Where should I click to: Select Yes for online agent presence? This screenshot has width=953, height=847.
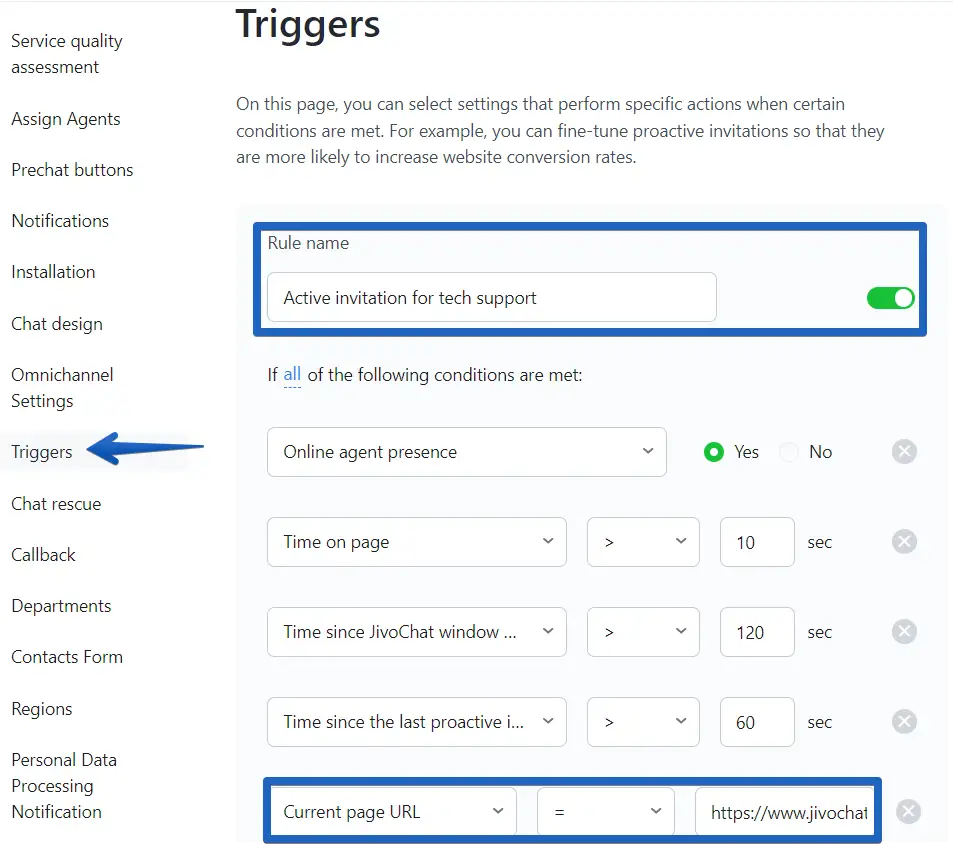click(x=714, y=452)
